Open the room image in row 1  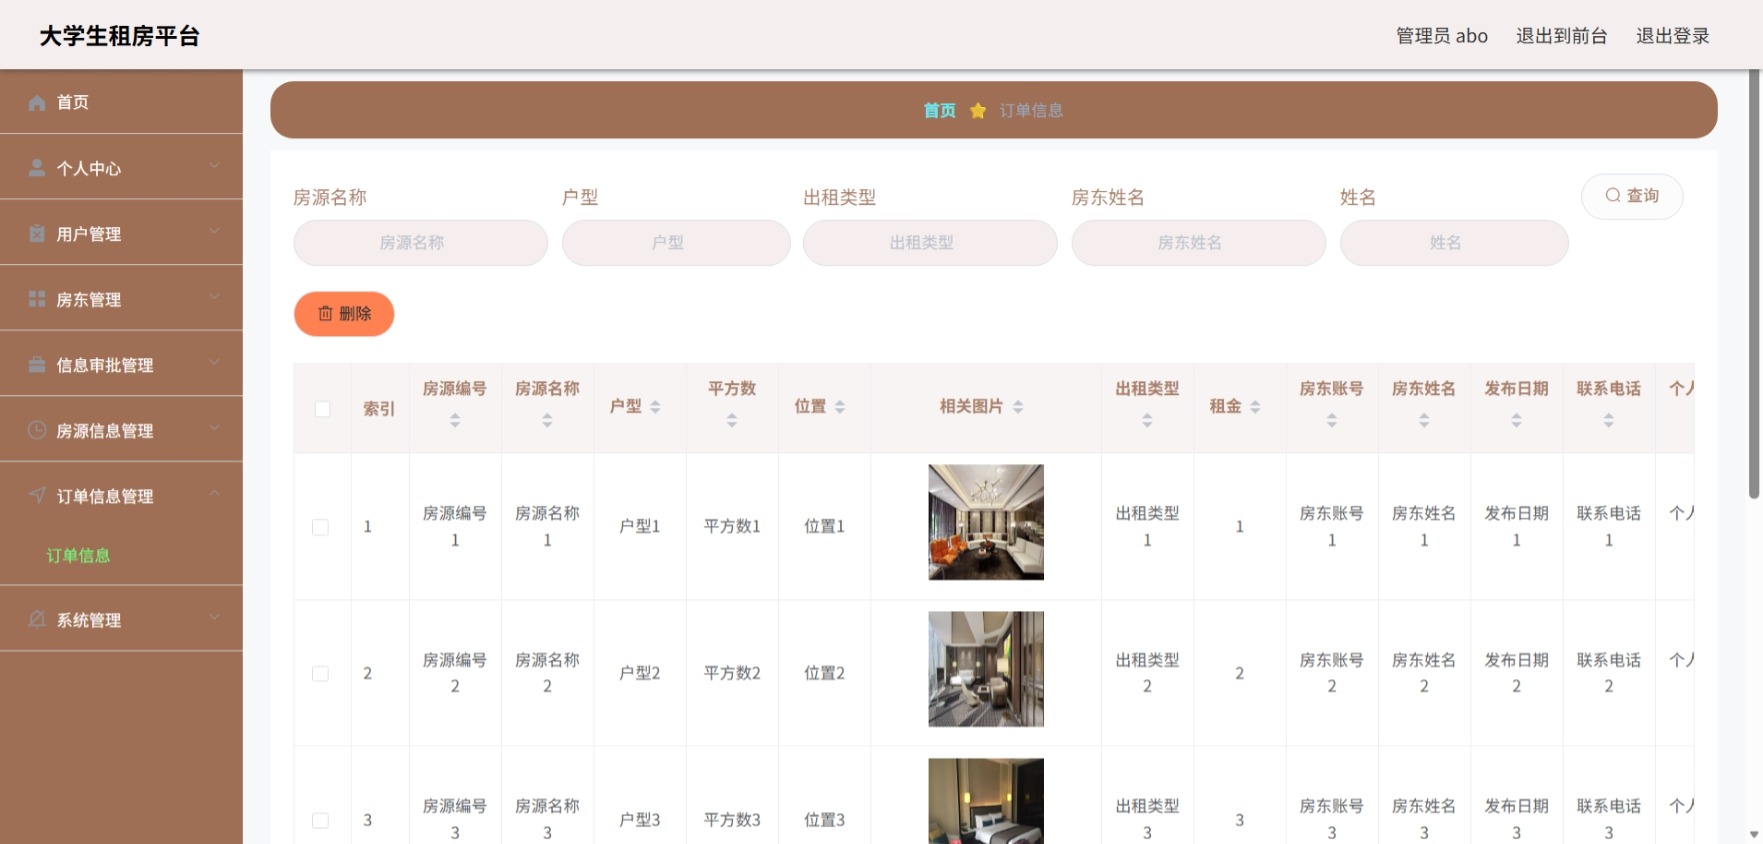[986, 522]
